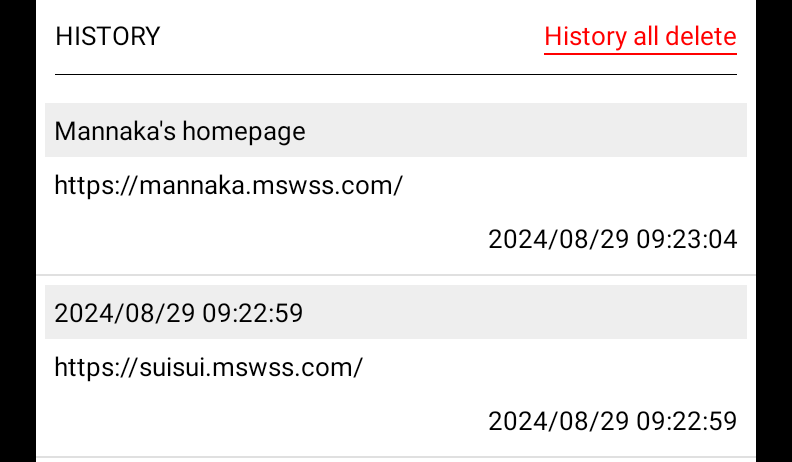Viewport: 792px width, 462px height.
Task: Click blank space right of the suisui URL
Action: 560,367
